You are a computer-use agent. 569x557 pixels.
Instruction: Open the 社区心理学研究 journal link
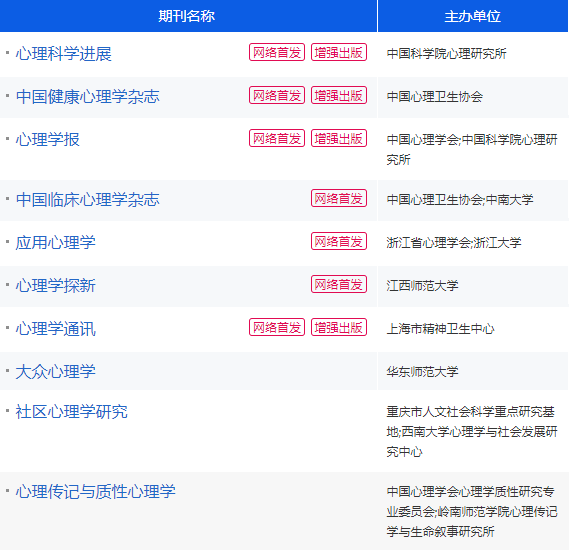click(x=71, y=412)
